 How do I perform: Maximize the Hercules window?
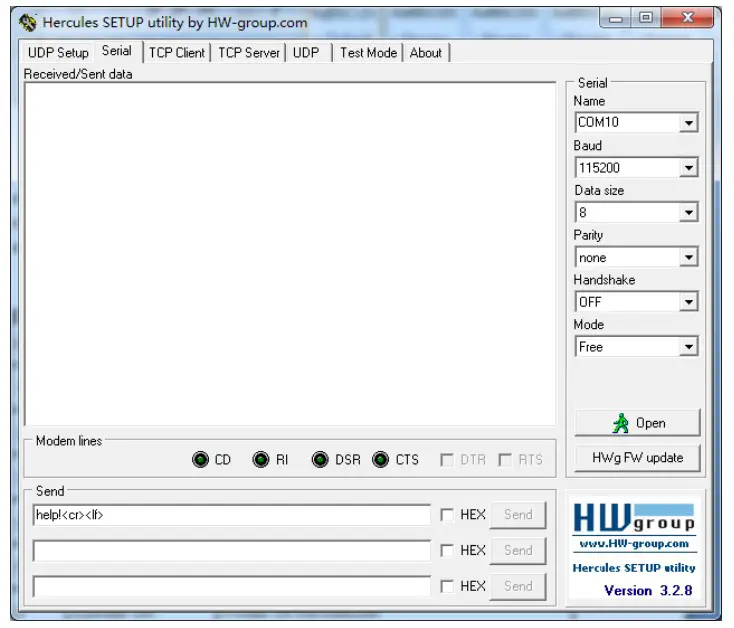(x=646, y=18)
